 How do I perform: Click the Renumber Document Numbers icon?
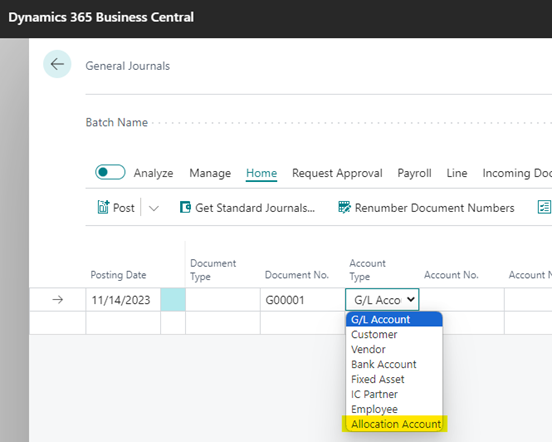[344, 207]
